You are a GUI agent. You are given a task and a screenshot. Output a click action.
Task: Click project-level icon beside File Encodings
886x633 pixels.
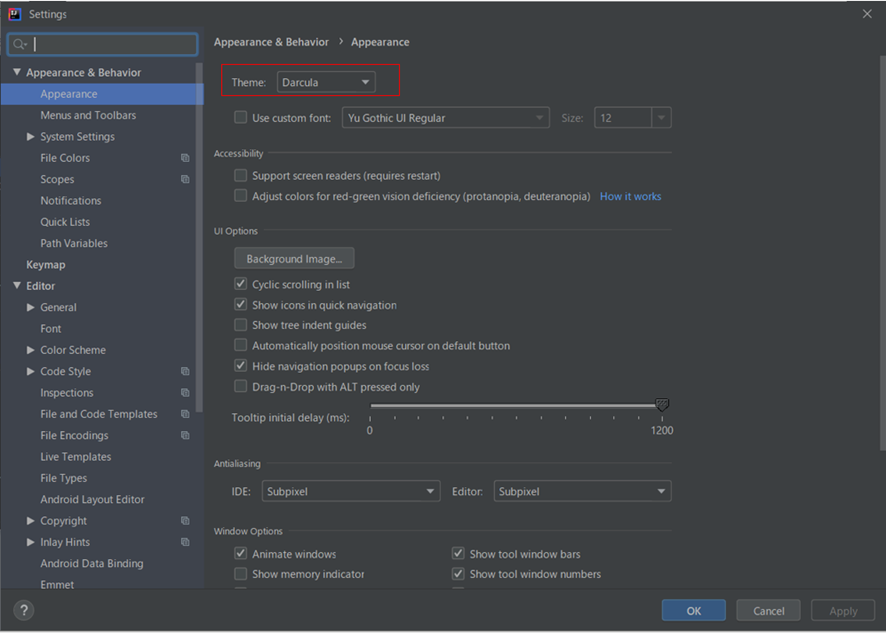(x=185, y=435)
